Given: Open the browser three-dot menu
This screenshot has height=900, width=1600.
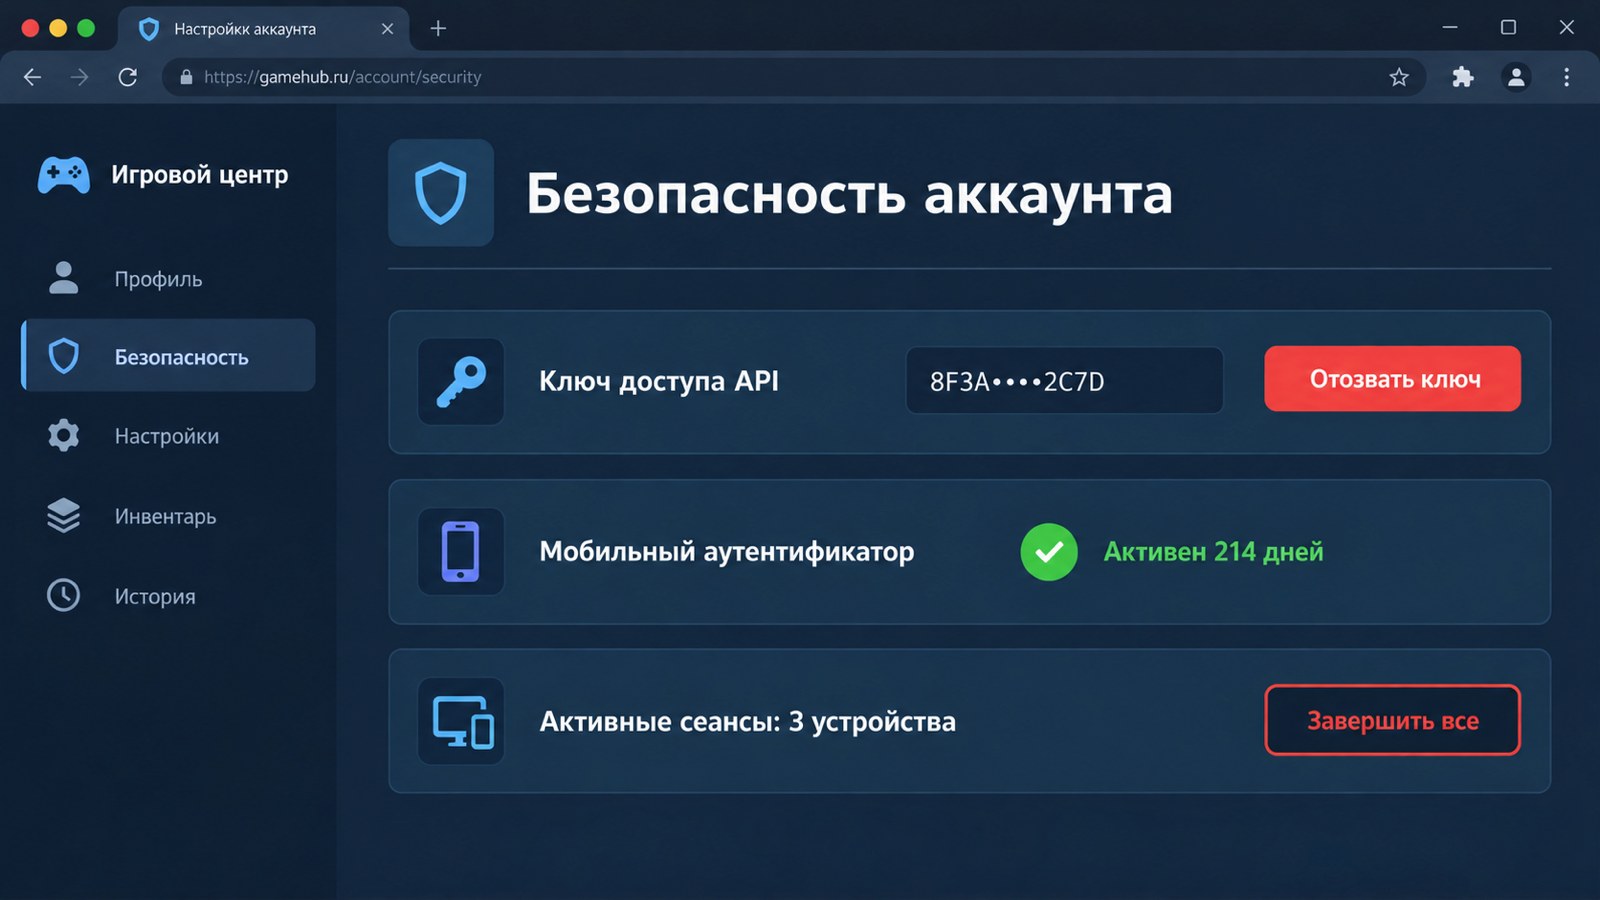Looking at the screenshot, I should click(x=1567, y=77).
